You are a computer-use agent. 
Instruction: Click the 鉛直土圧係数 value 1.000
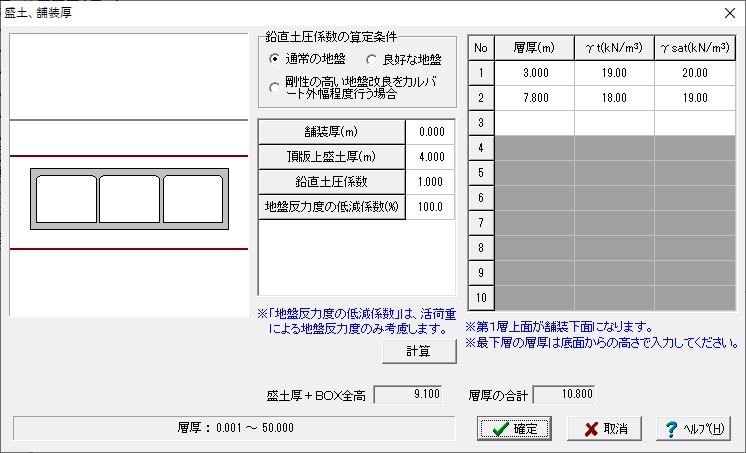pyautogui.click(x=431, y=182)
